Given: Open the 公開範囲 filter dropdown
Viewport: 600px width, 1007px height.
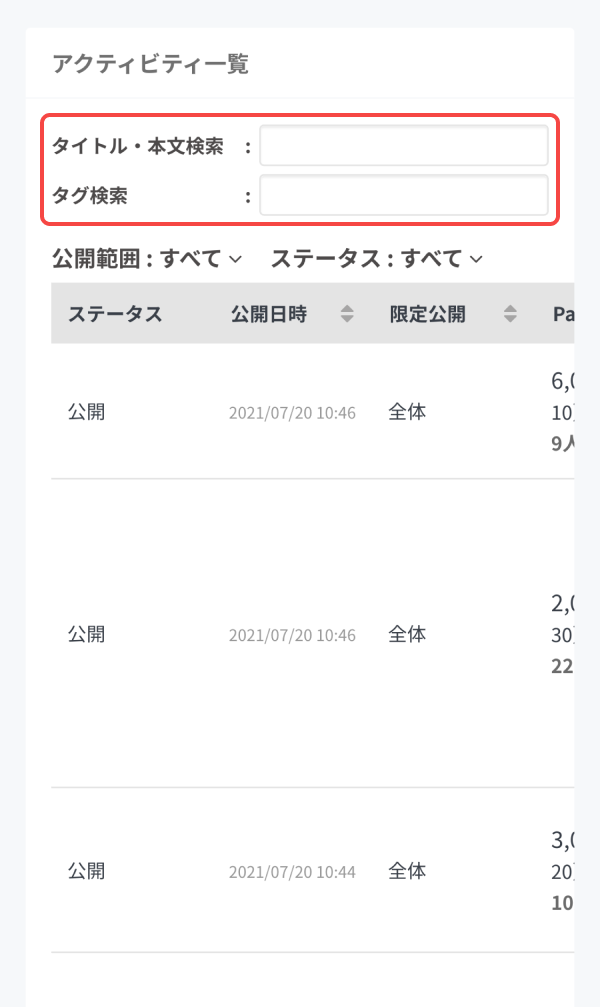Looking at the screenshot, I should coord(147,259).
